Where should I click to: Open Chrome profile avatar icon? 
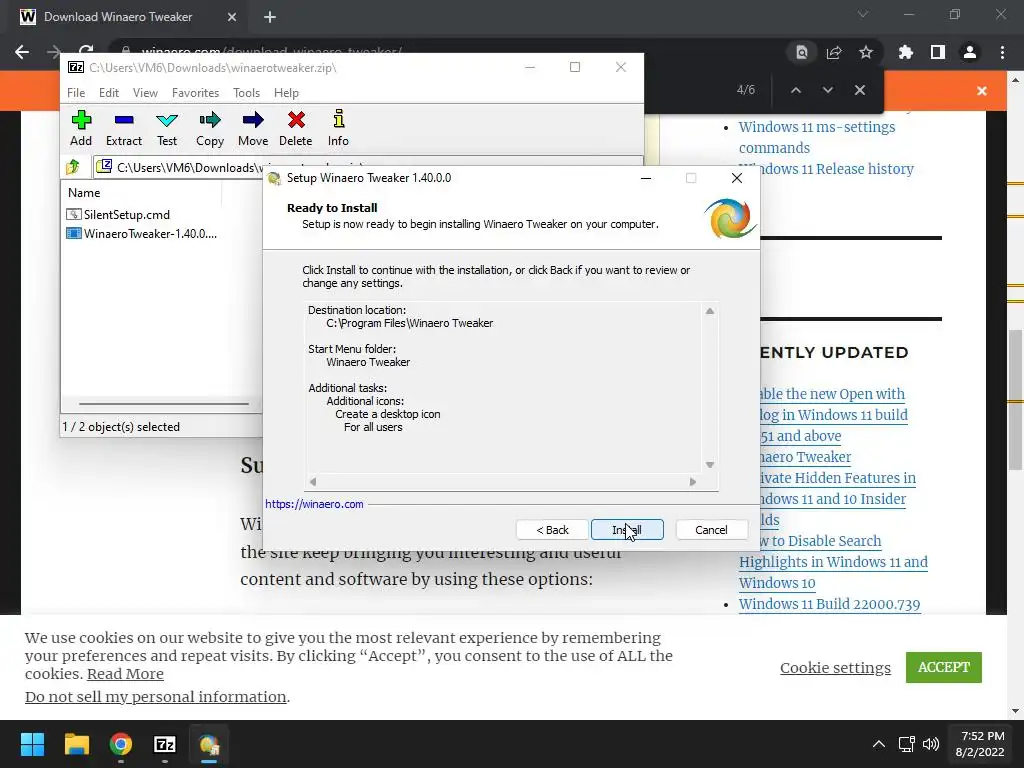(970, 52)
